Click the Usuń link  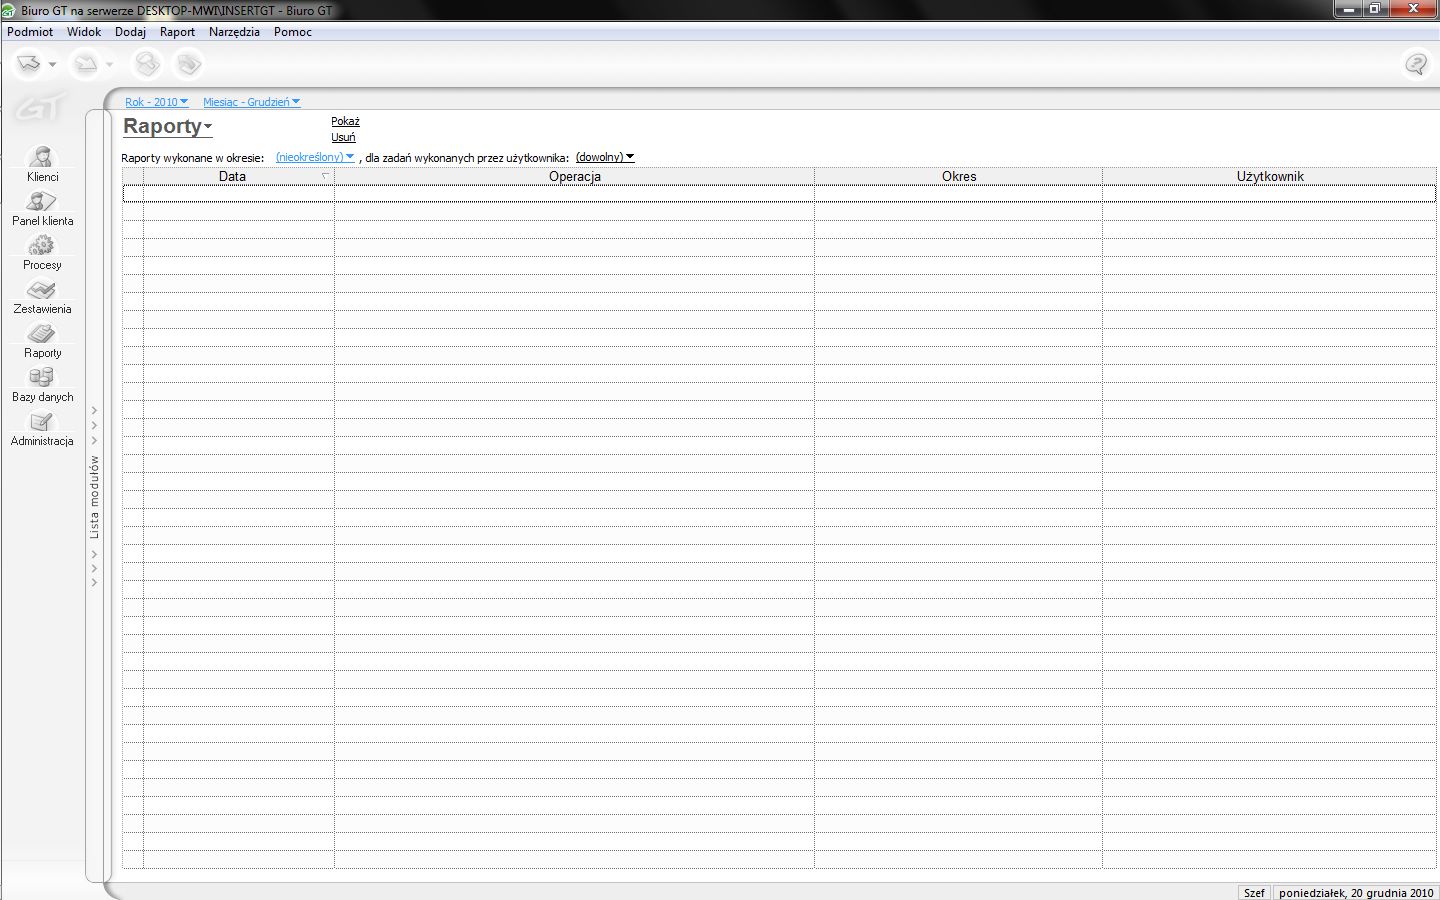point(343,137)
